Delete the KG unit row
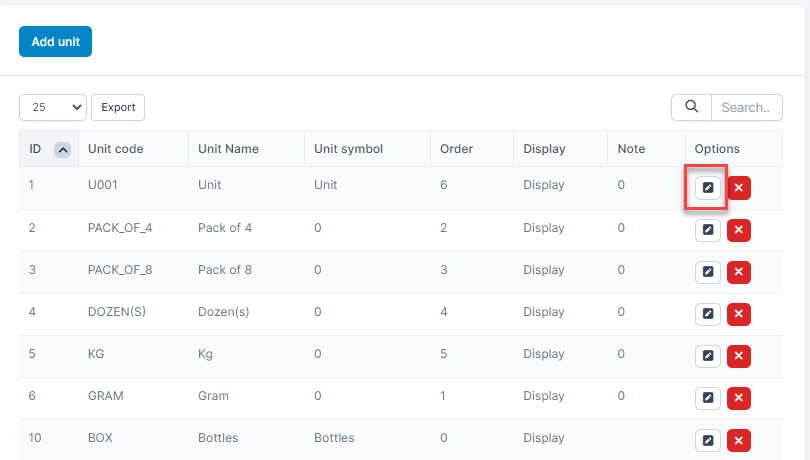 (738, 356)
